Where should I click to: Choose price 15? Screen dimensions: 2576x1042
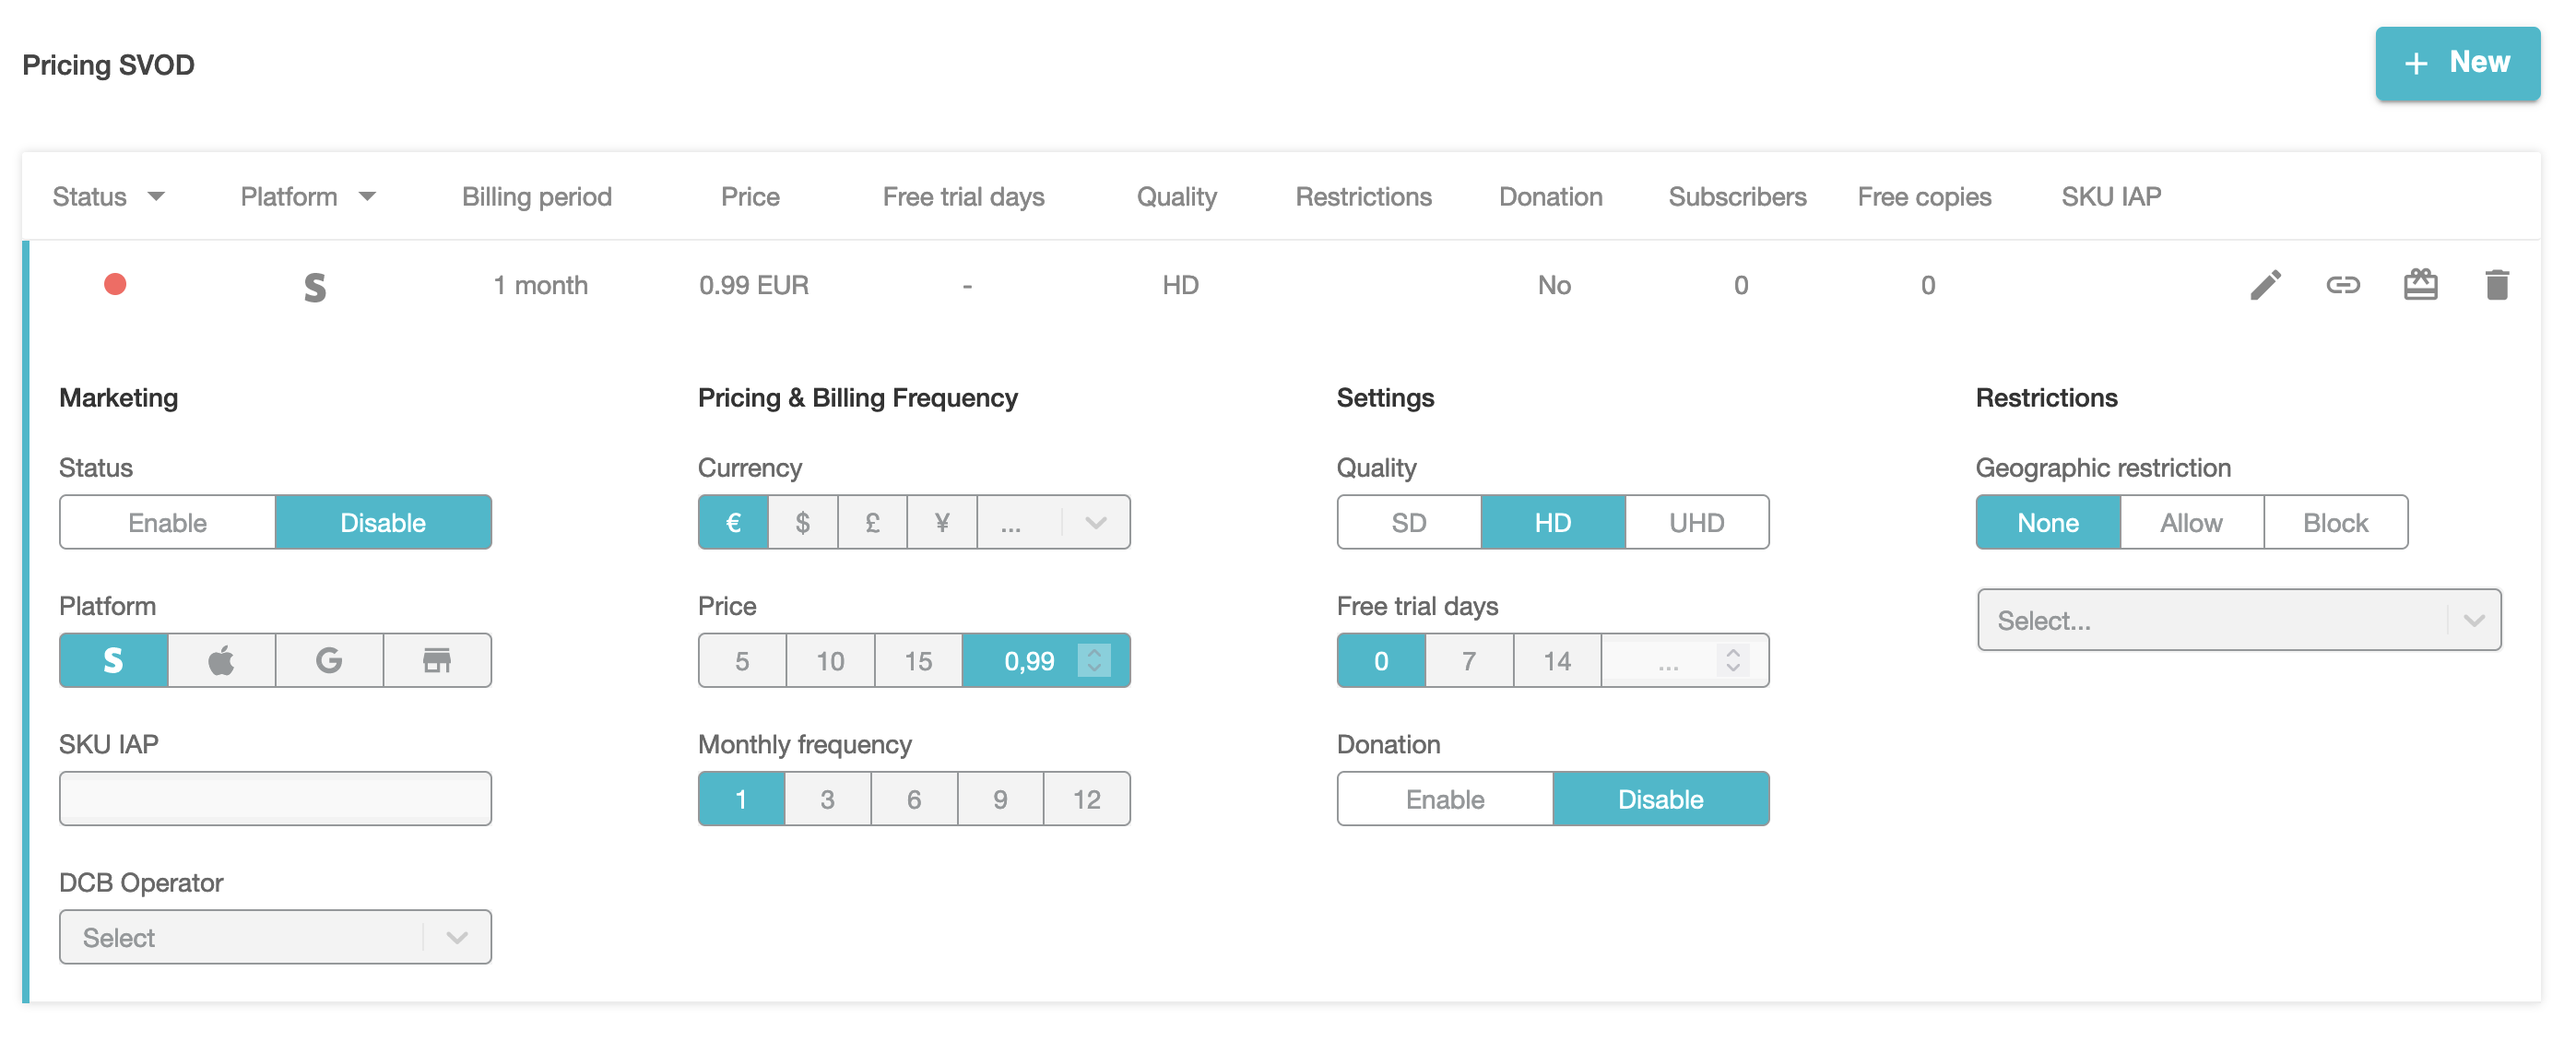pos(918,660)
